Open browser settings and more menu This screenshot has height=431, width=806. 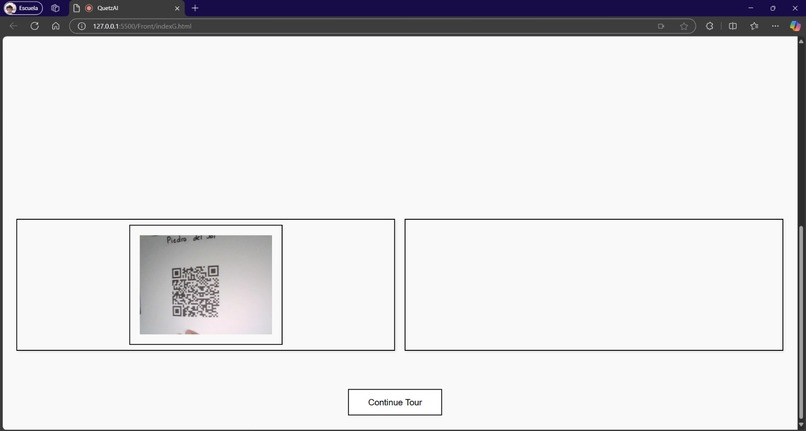click(775, 26)
